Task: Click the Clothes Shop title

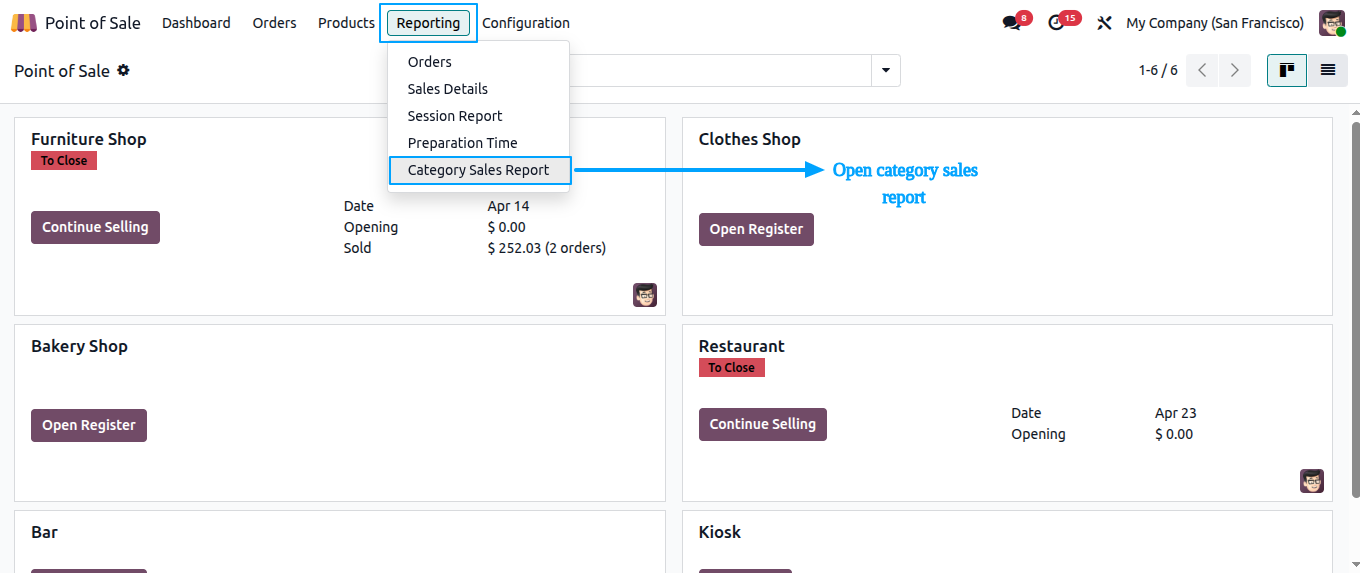Action: 750,139
